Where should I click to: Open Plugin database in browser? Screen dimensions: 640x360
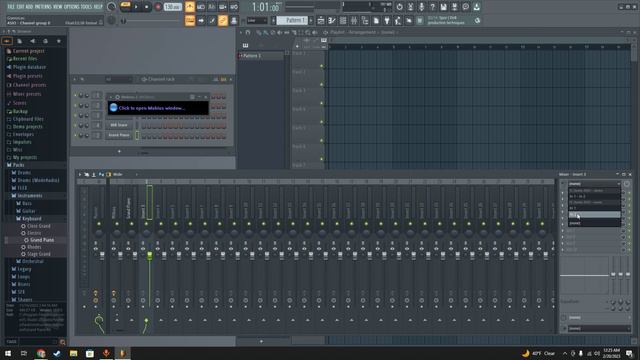(29, 67)
